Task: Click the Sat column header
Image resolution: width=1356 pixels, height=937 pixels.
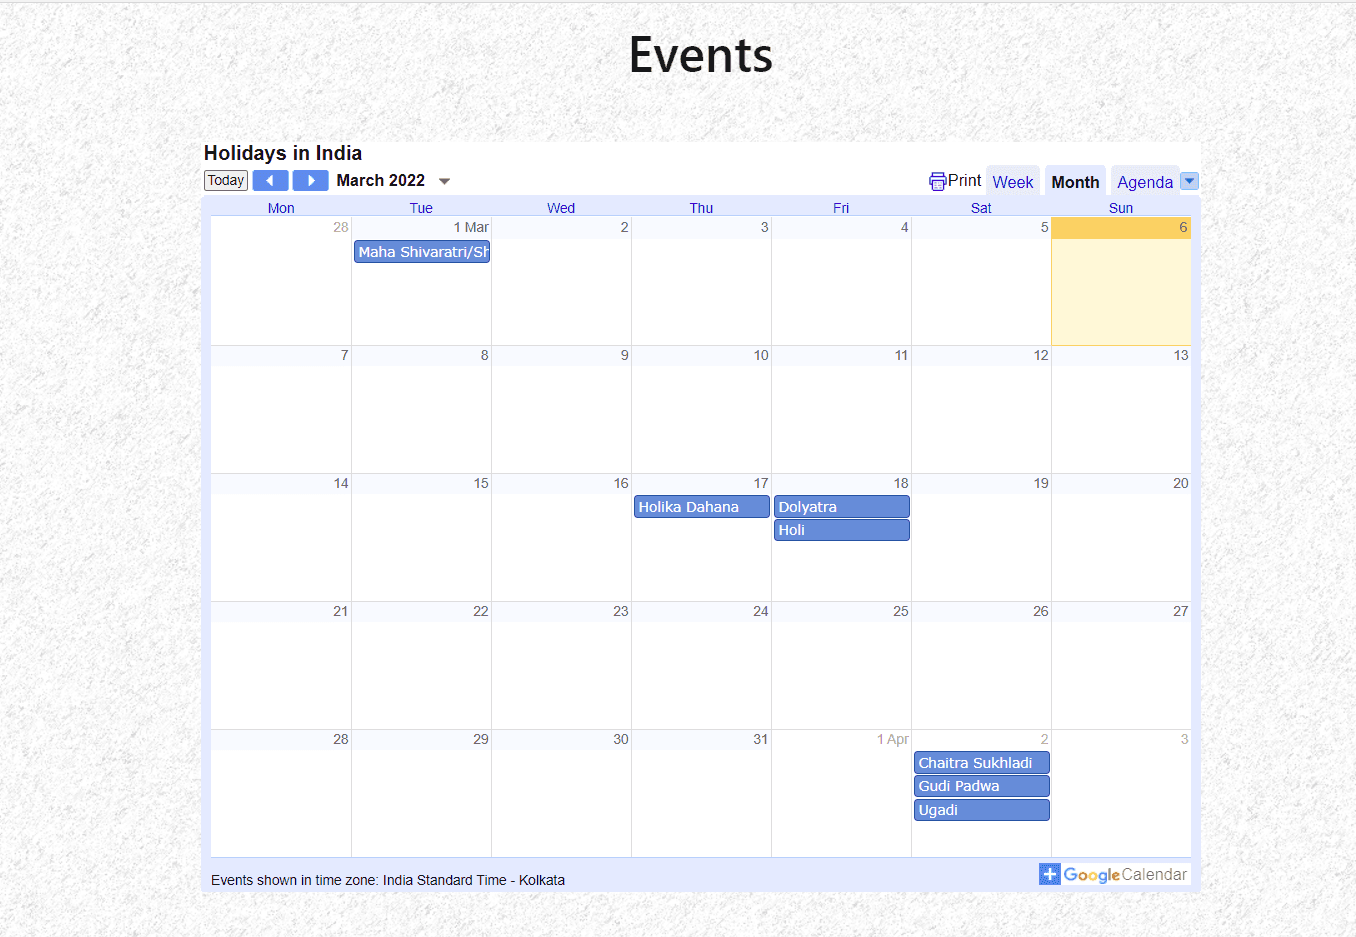Action: 981,208
